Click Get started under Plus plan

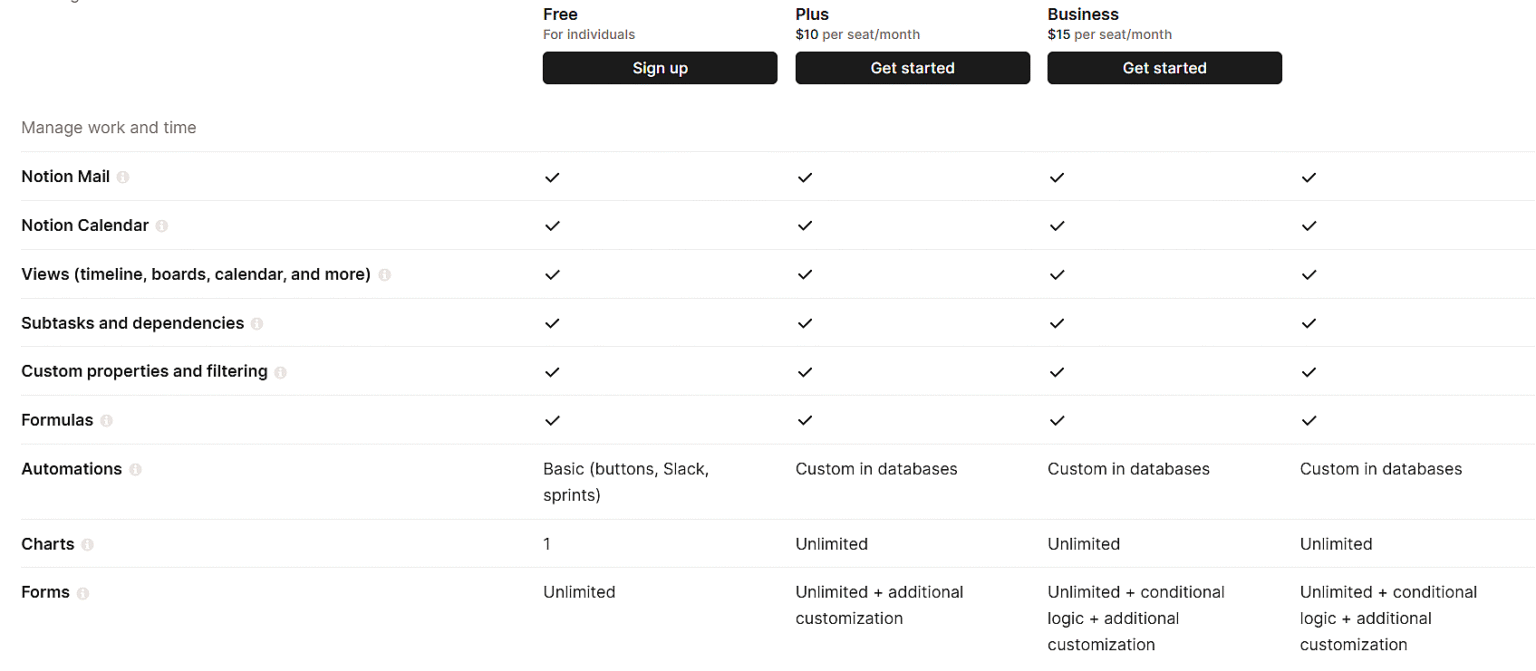coord(912,67)
